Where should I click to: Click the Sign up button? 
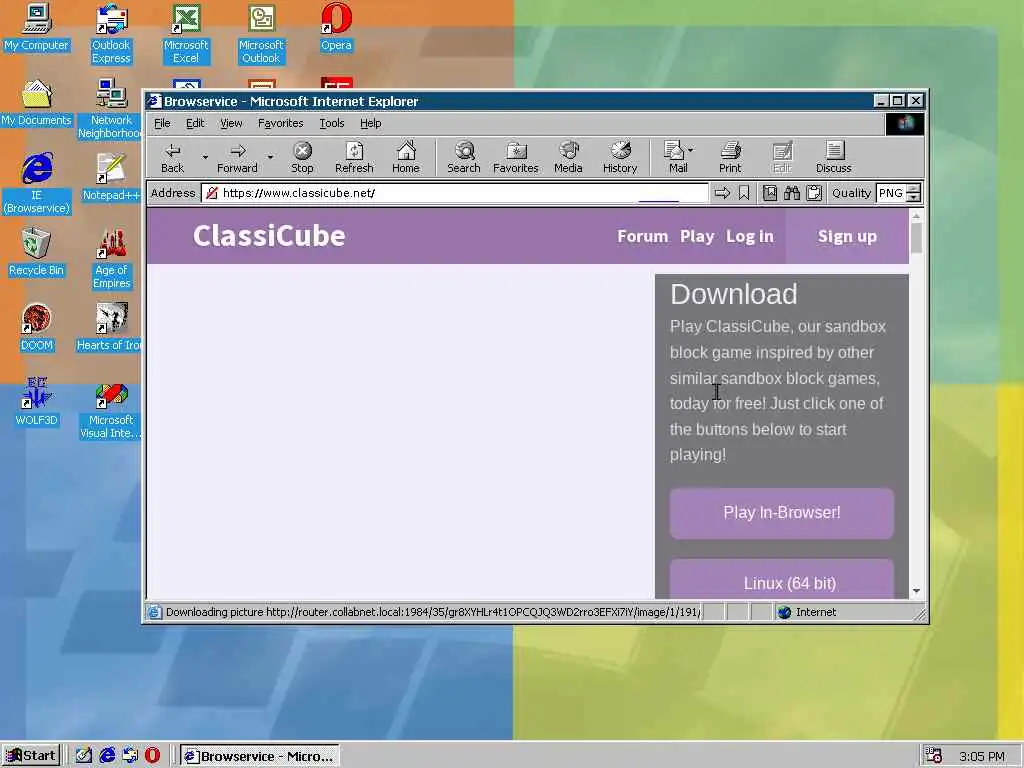847,236
